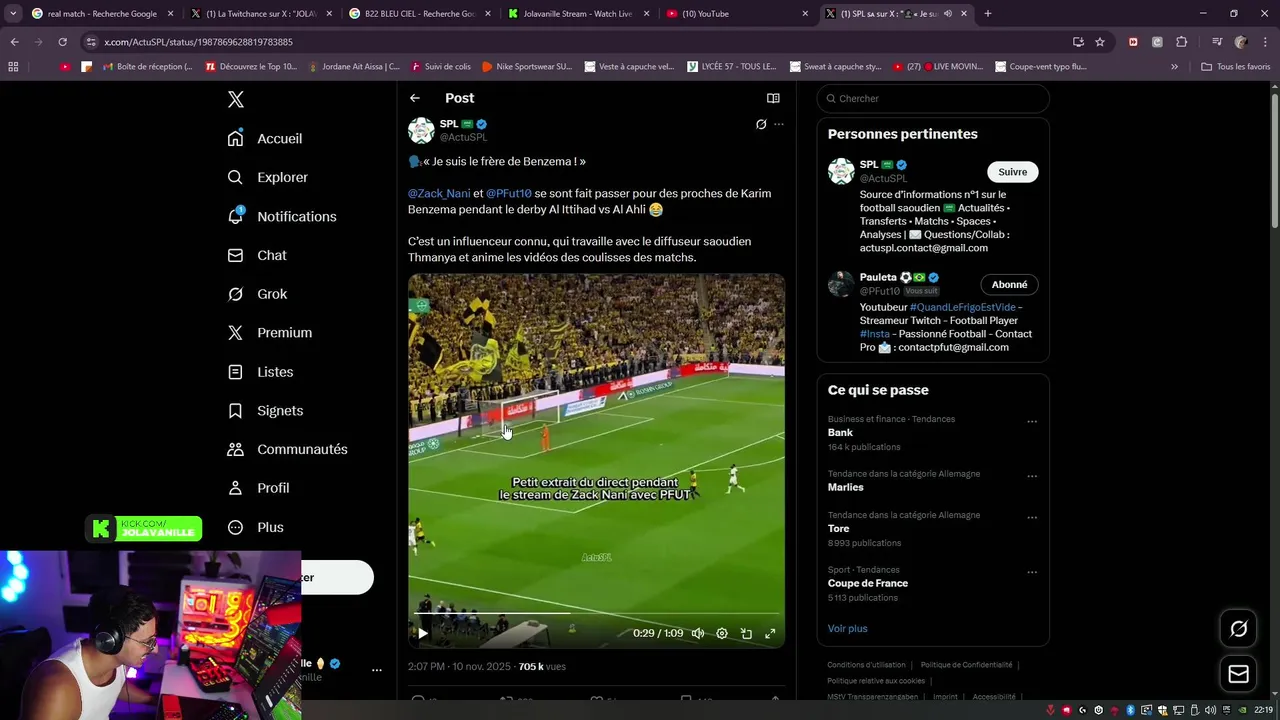Screen dimensions: 1280x720
Task: Open the Premium page
Action: point(270,333)
